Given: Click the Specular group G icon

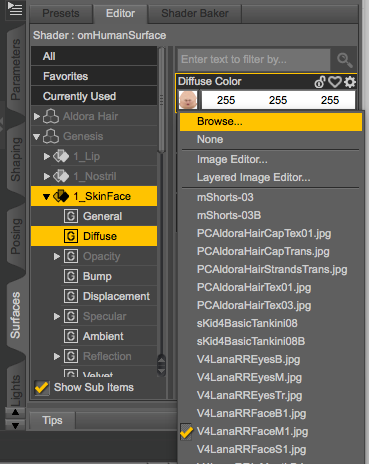Looking at the screenshot, I should pos(71,316).
